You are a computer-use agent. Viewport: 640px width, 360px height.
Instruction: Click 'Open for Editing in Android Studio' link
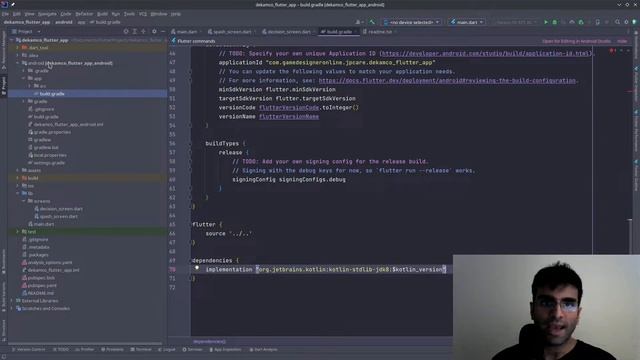[576, 41]
